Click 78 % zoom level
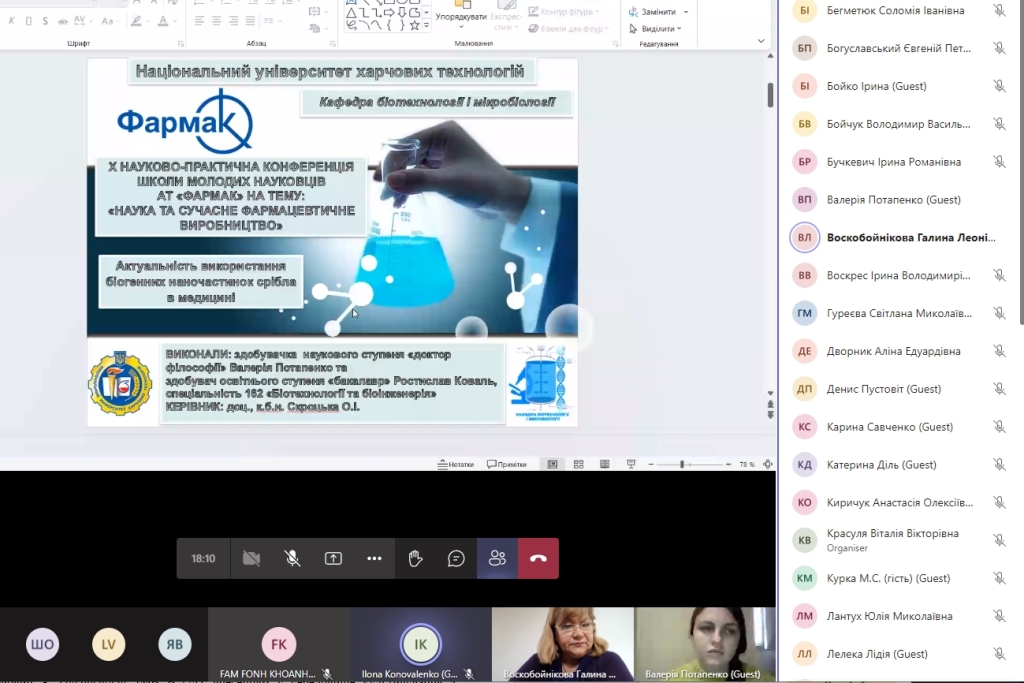The height and width of the screenshot is (683, 1024). click(x=746, y=464)
